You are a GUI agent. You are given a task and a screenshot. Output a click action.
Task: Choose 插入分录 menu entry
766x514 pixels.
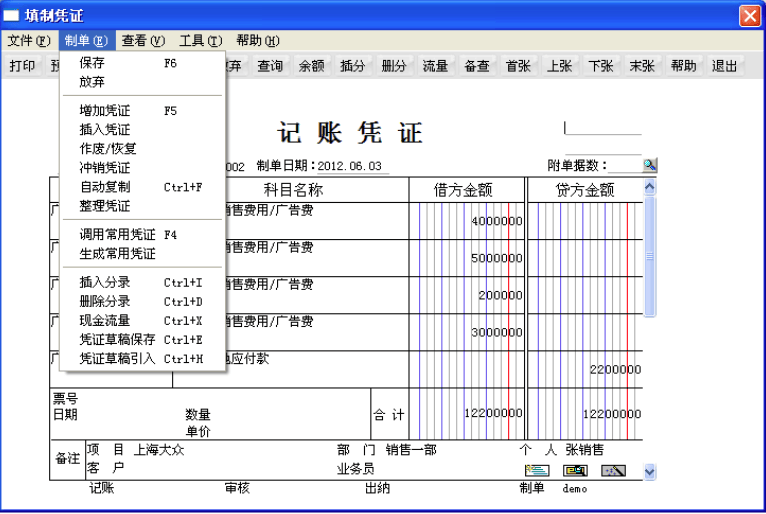(142, 282)
